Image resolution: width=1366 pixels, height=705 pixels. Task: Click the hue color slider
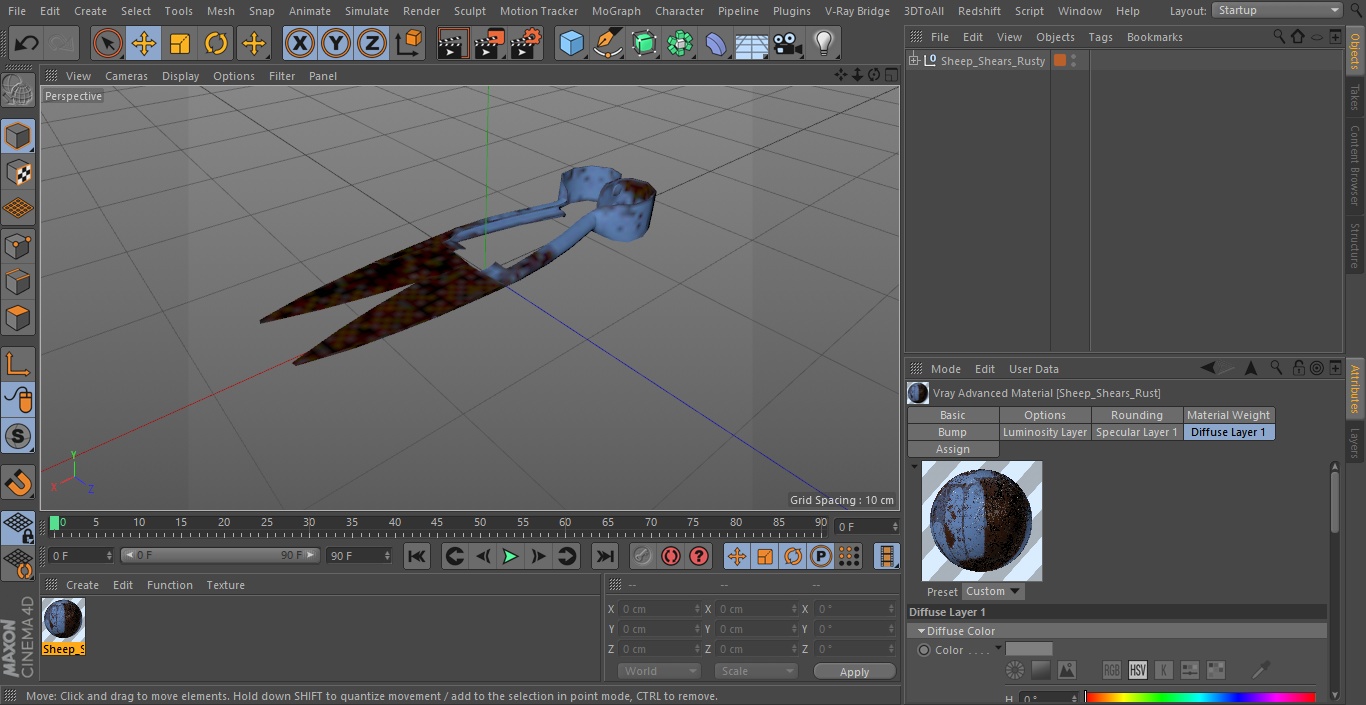pos(1200,698)
